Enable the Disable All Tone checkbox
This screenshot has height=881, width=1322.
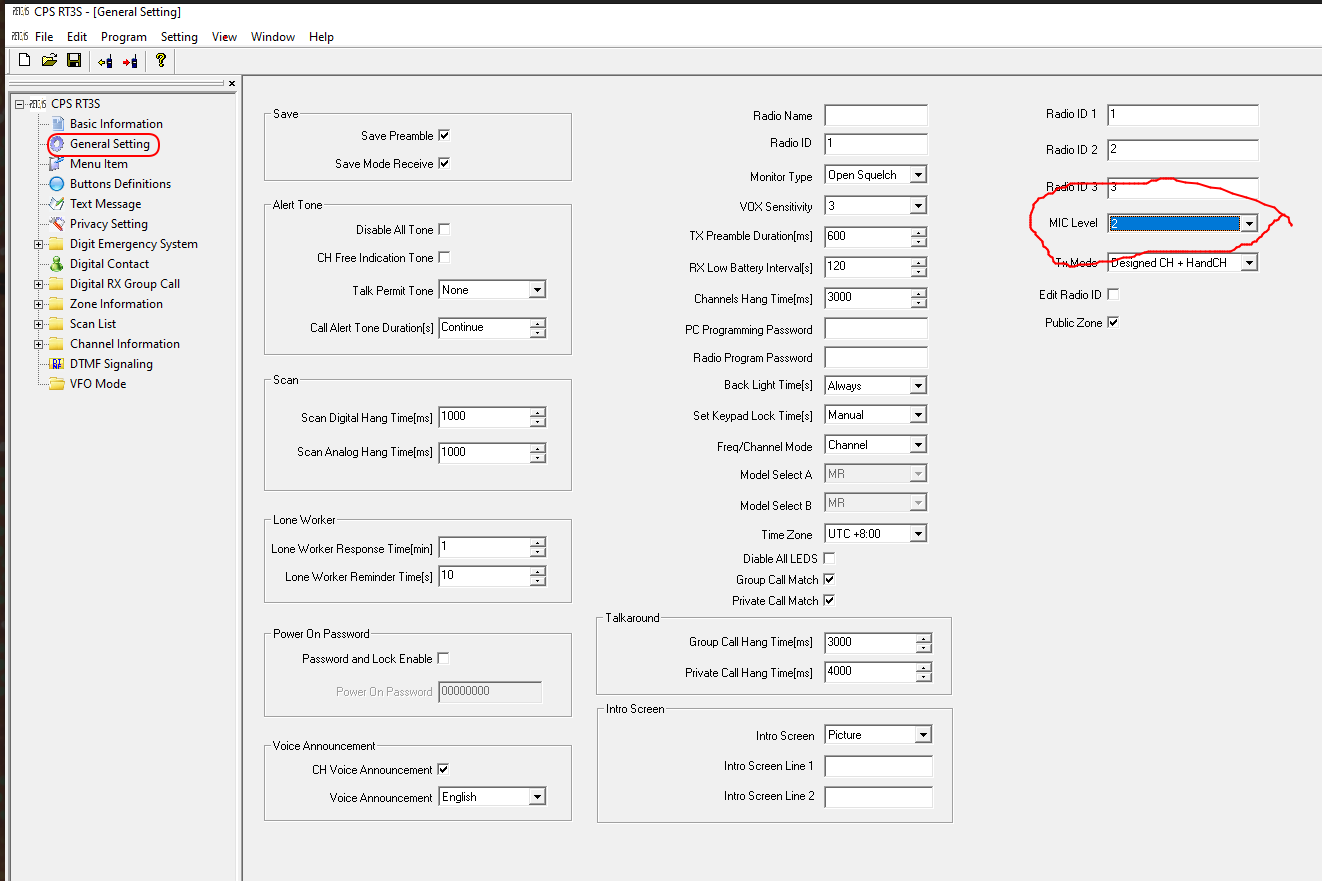point(444,230)
